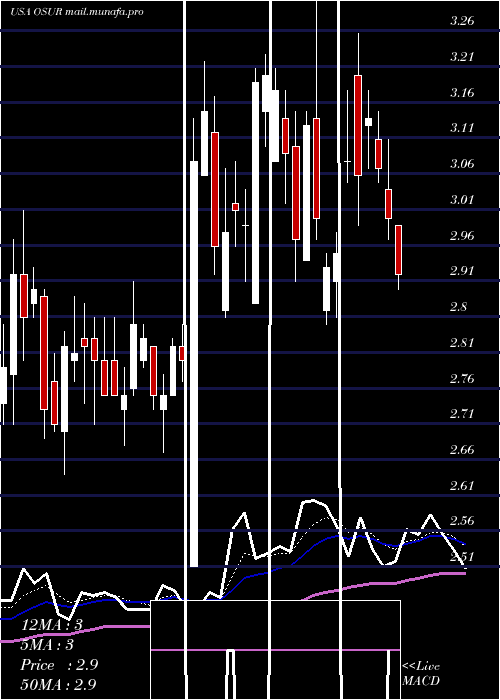Select the tall red candle peaking near 3.21
Screen dimensions: 500x700
(358, 125)
